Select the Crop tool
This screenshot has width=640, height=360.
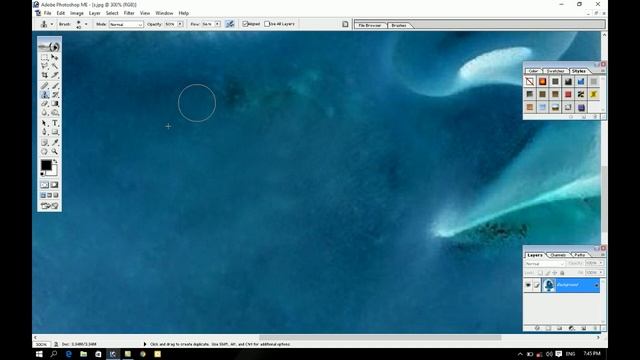pos(44,75)
